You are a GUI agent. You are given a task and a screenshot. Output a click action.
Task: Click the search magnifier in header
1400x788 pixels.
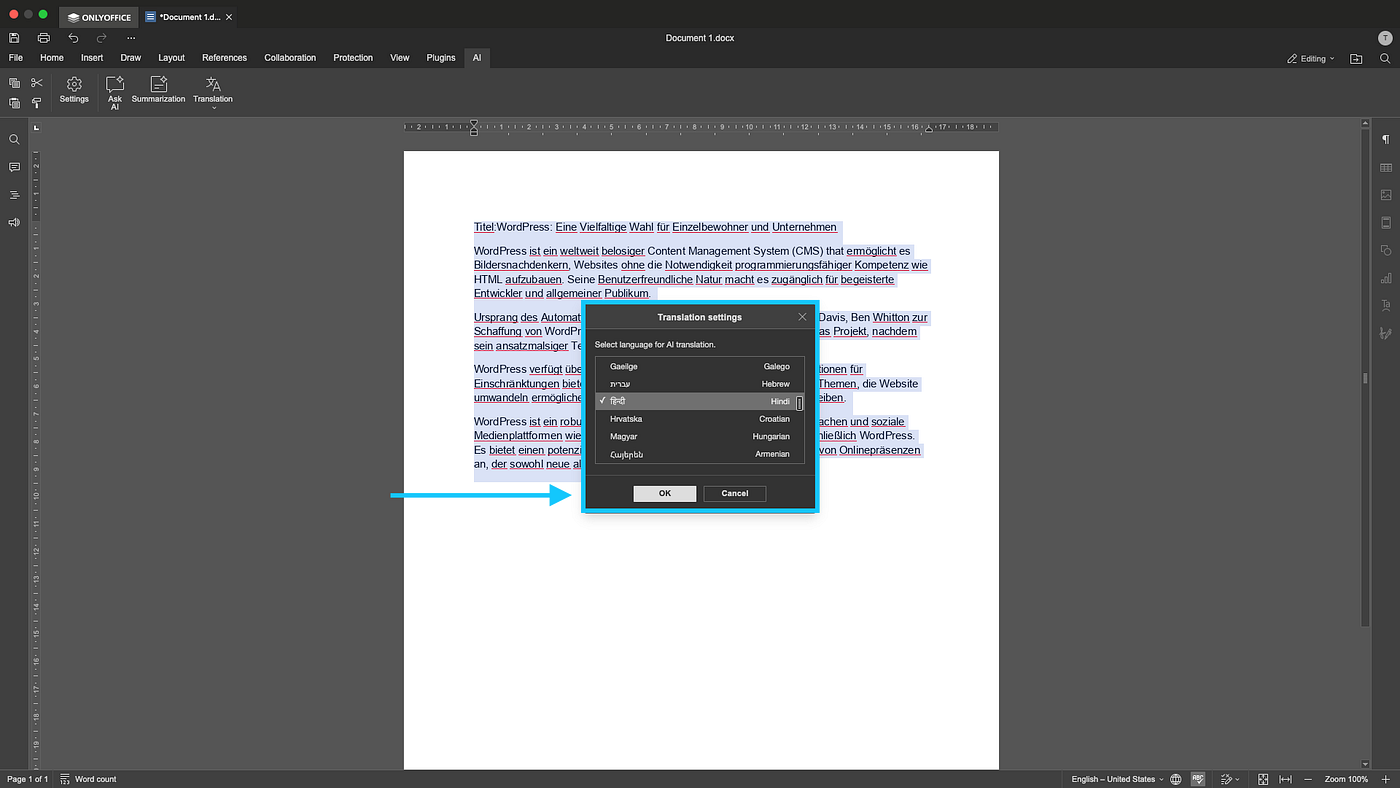coord(1385,59)
